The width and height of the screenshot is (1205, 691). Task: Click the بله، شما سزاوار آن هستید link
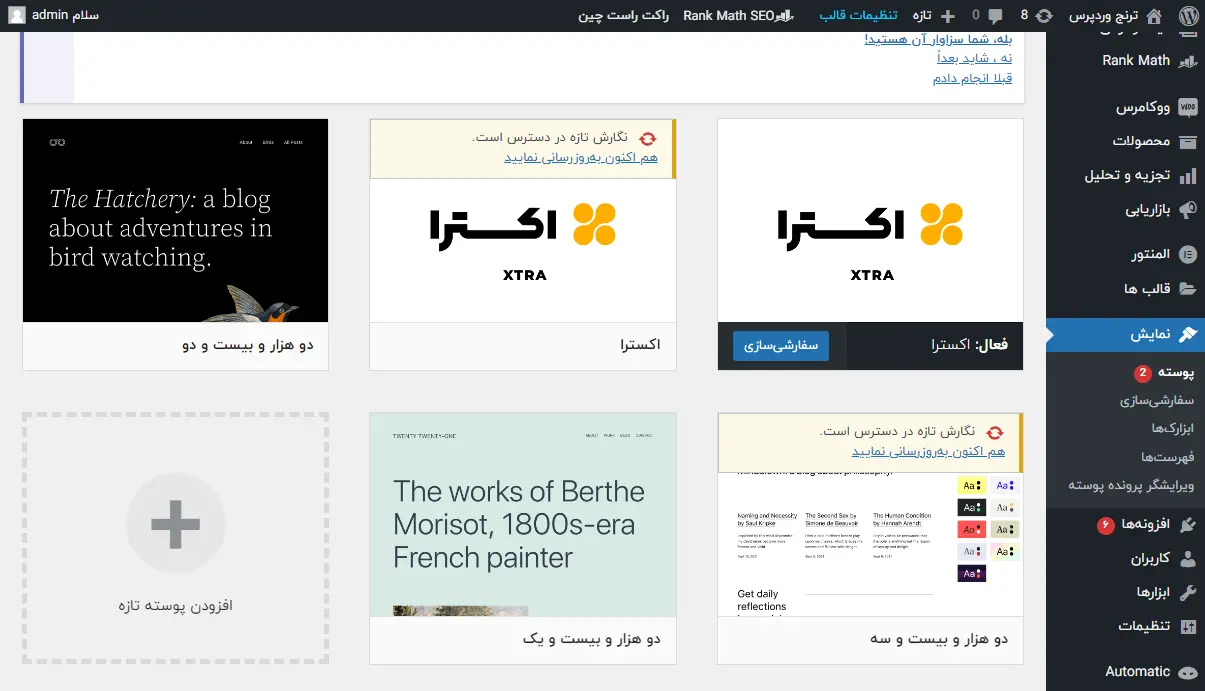coord(938,39)
